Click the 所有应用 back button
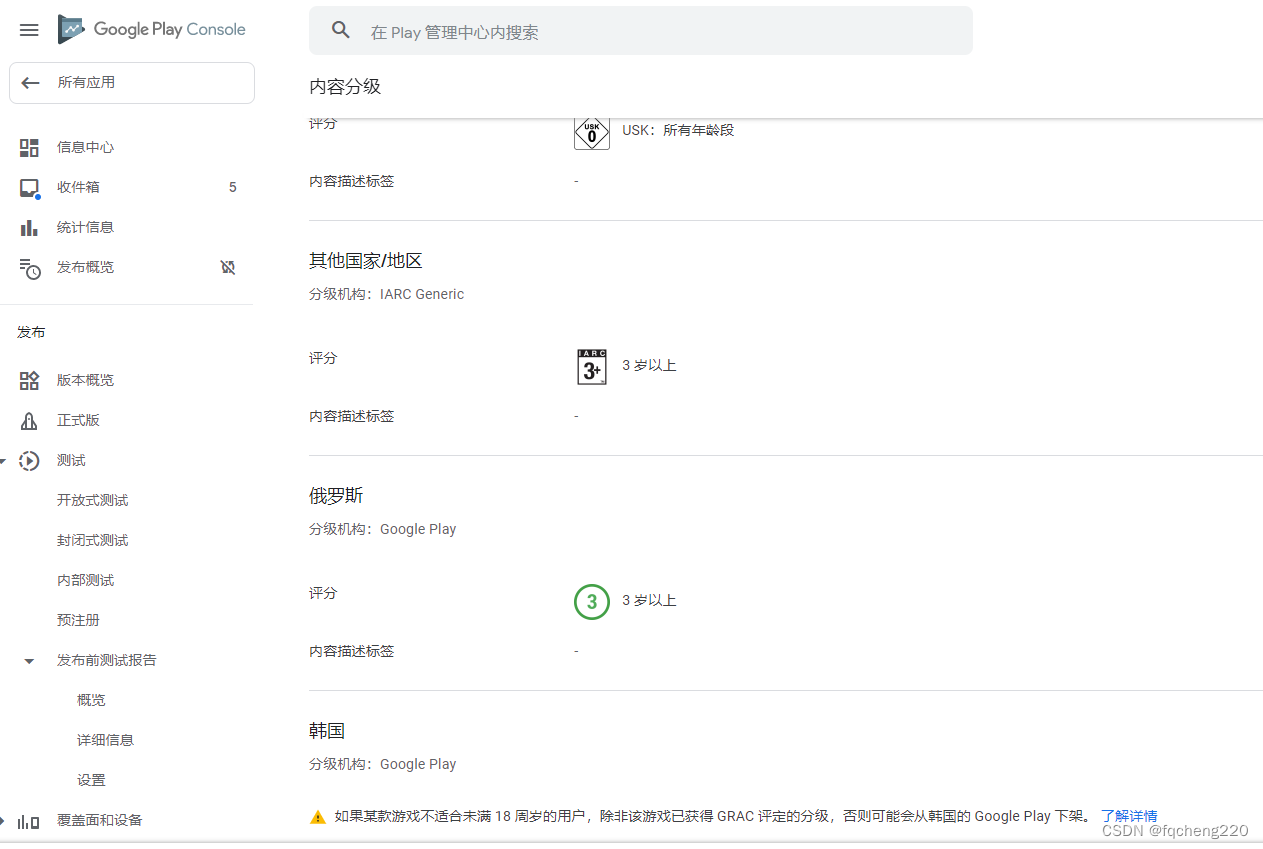 point(132,83)
